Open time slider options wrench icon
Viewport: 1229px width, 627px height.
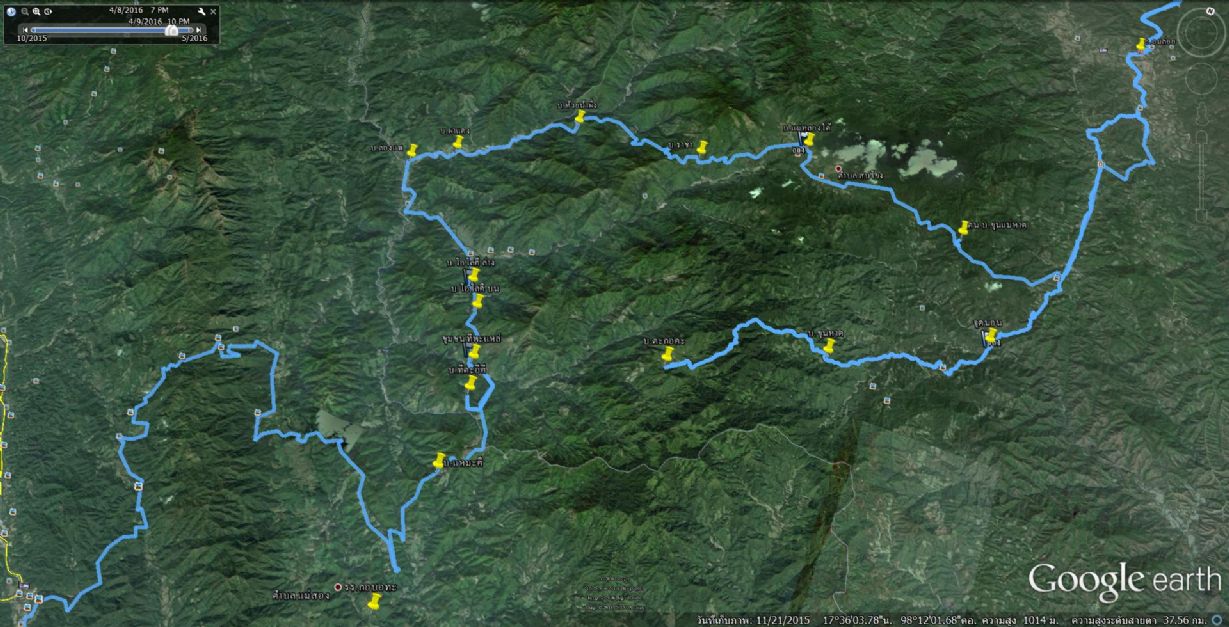[x=201, y=11]
